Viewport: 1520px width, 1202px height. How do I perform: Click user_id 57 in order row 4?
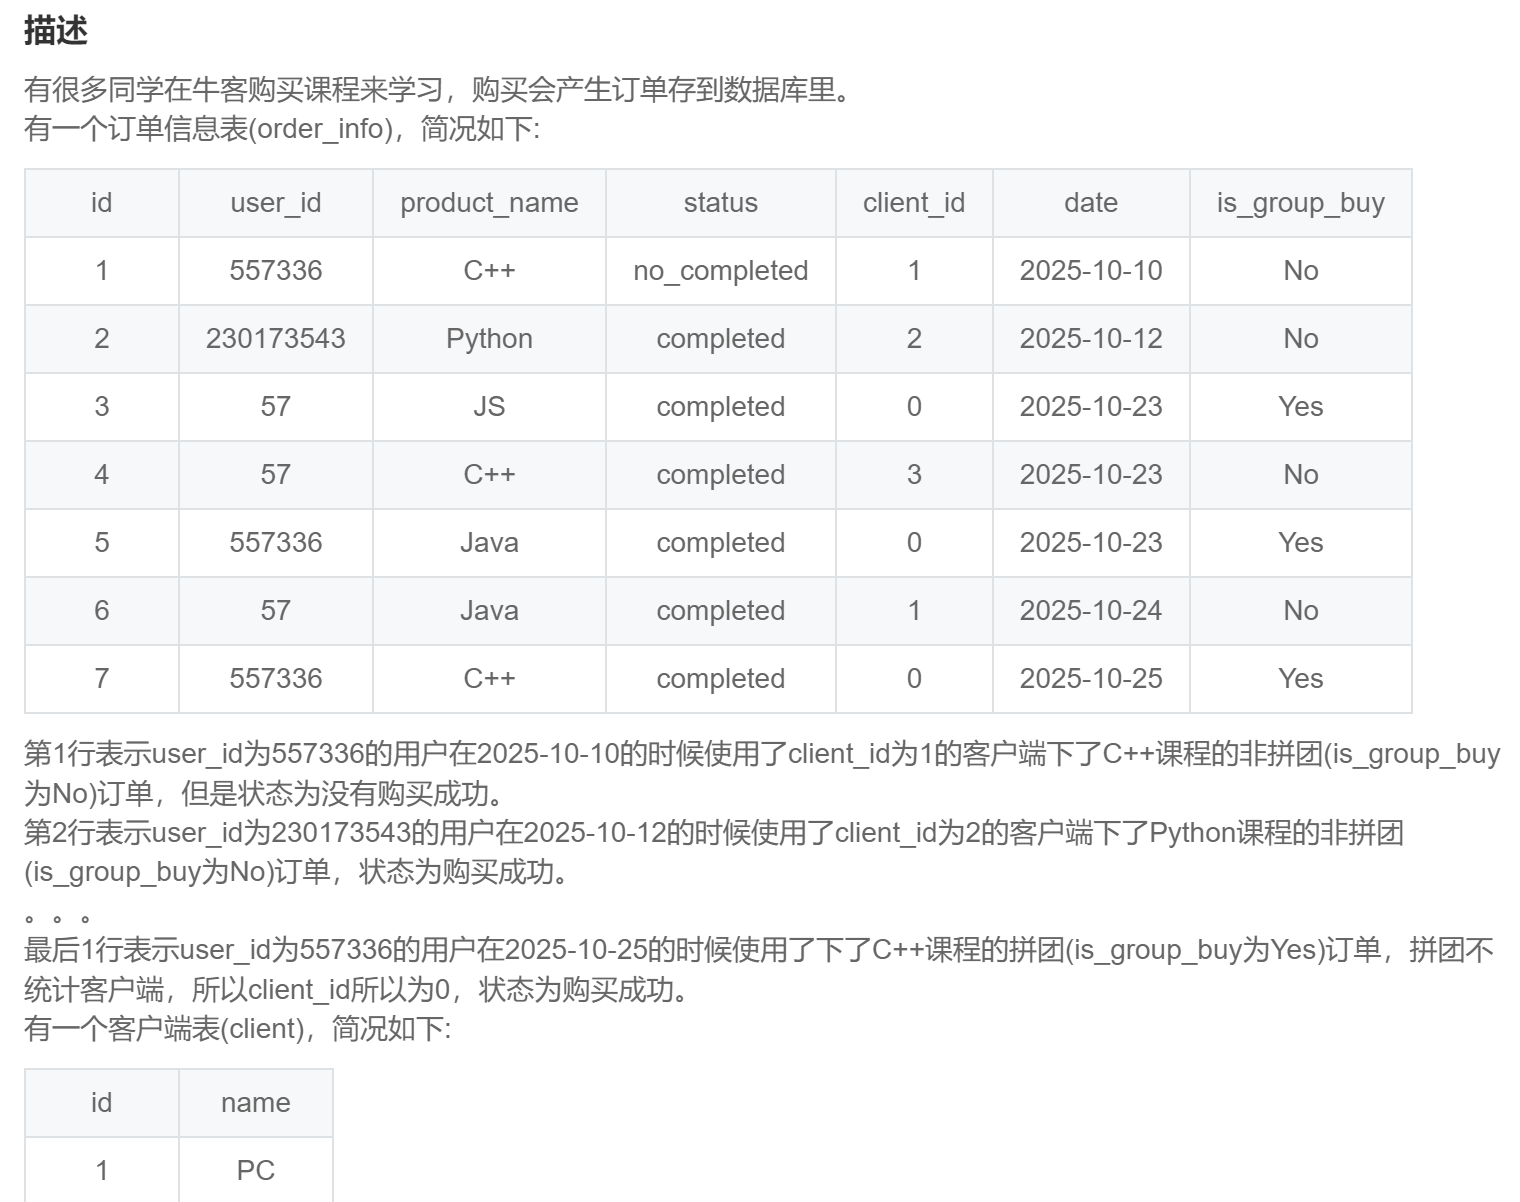[276, 475]
